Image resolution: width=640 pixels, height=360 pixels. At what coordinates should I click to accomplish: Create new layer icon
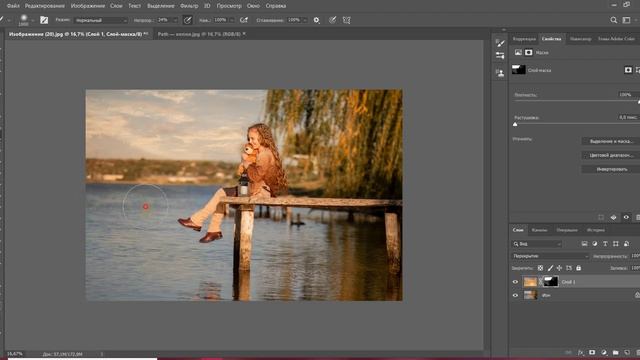coord(627,353)
